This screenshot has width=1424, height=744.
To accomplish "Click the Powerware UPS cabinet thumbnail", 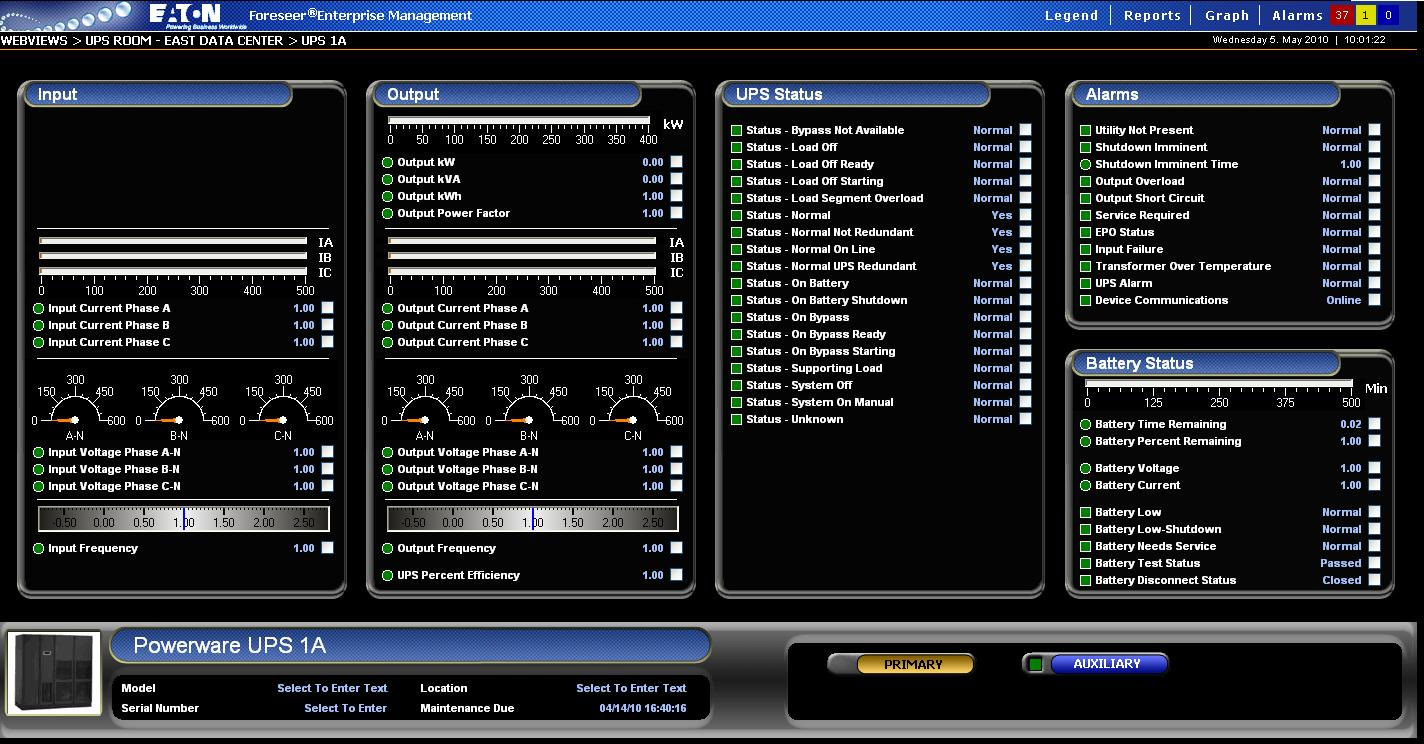I will [x=54, y=673].
